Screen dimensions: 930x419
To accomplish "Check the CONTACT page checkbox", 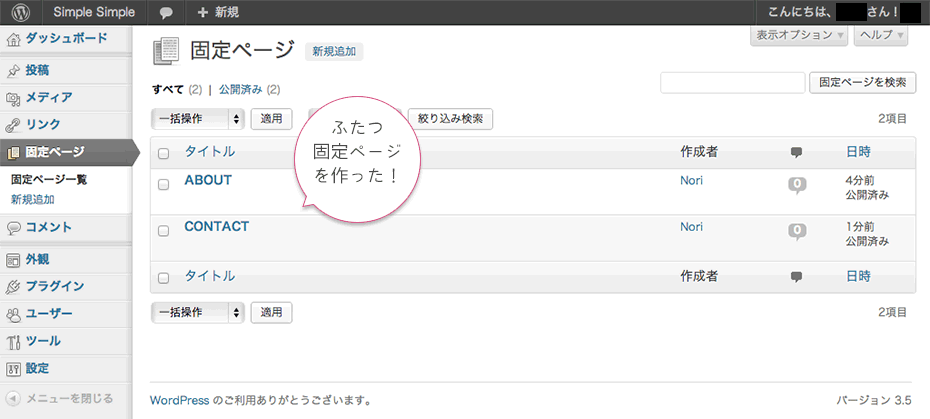I will pyautogui.click(x=164, y=230).
